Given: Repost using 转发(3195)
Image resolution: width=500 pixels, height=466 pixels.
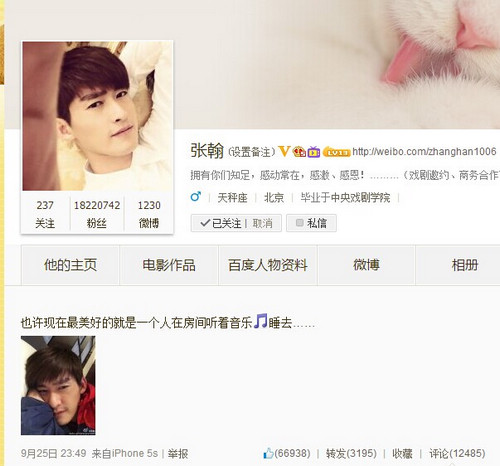Looking at the screenshot, I should click(351, 453).
